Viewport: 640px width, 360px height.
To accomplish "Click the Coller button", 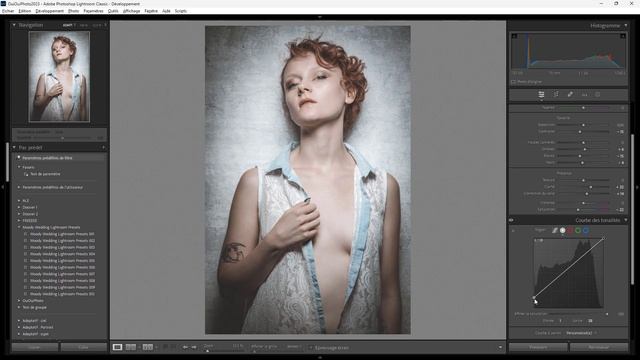I will click(84, 347).
